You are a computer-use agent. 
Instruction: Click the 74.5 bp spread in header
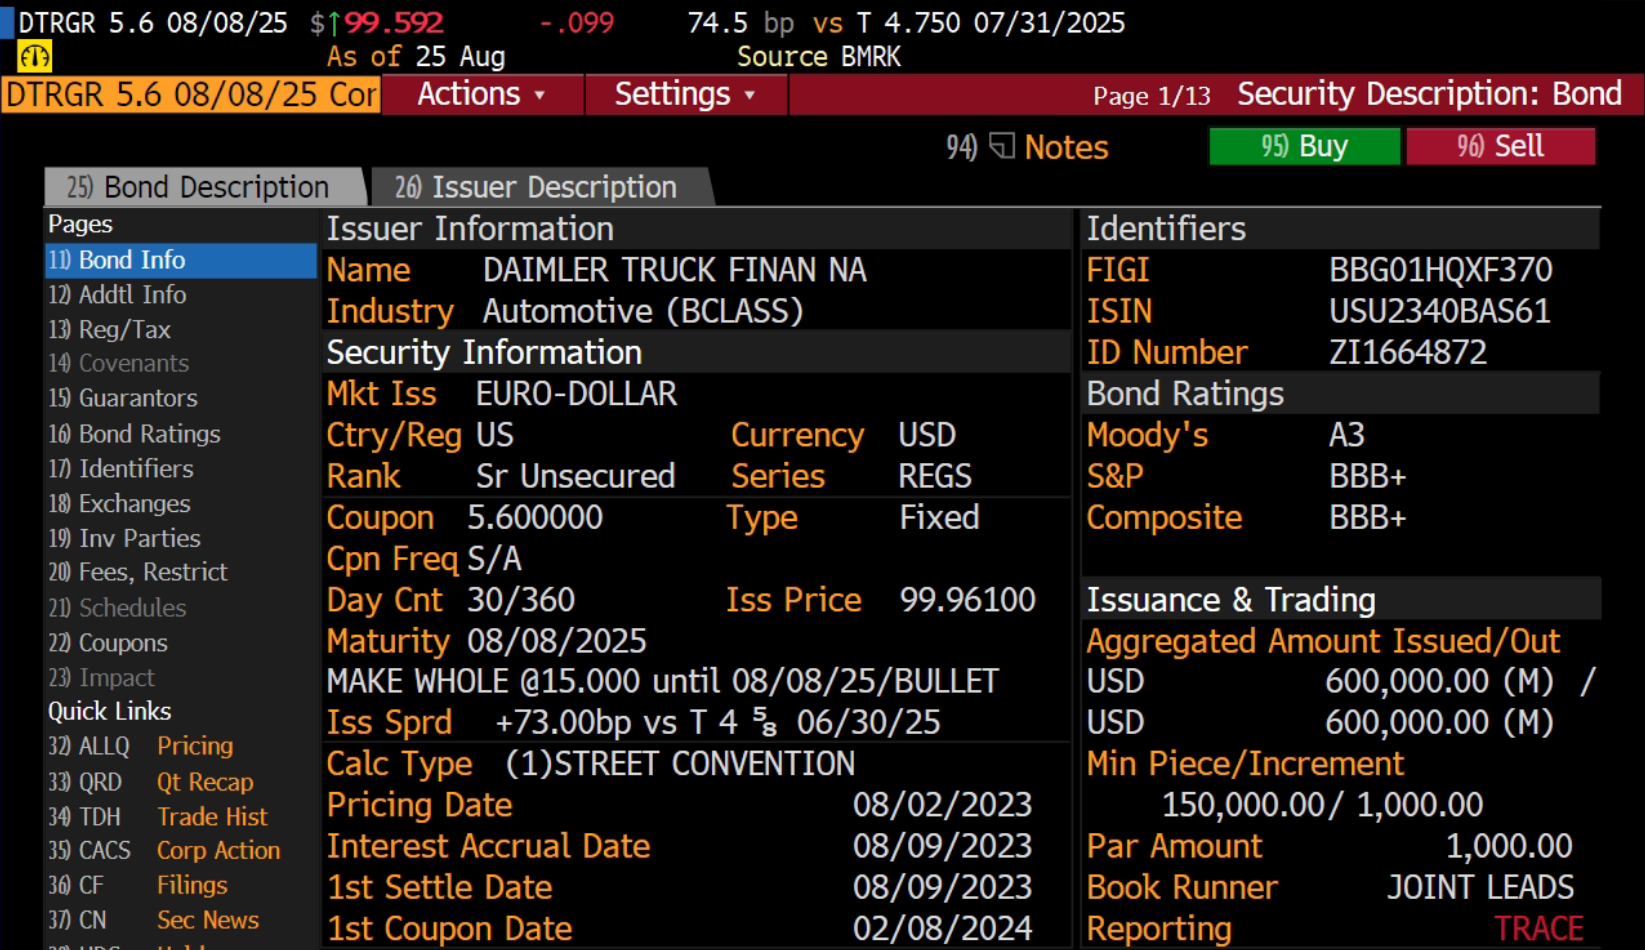(740, 22)
